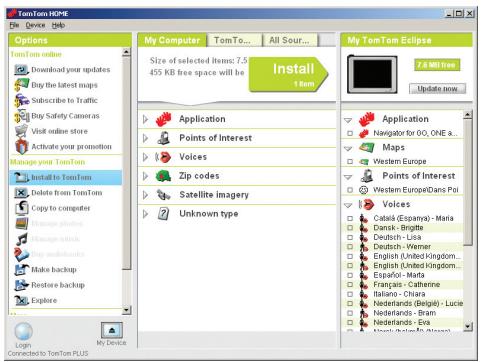This screenshot has height=362, width=482.
Task: Check the Navigator for GO, ONE checkbox
Action: (x=350, y=133)
